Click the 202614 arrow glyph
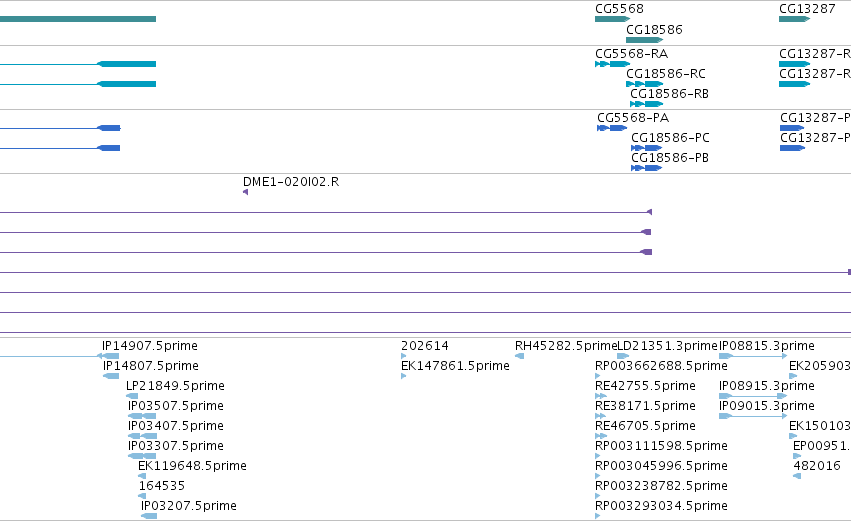This screenshot has height=521, width=851. pos(403,356)
